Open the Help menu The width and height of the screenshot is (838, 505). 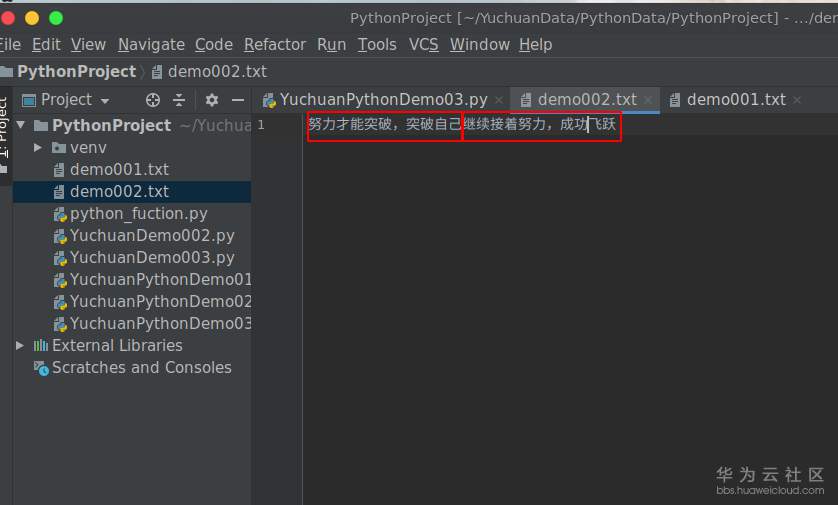[536, 44]
